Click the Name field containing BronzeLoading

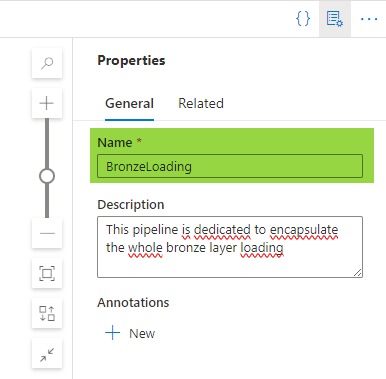click(x=230, y=166)
